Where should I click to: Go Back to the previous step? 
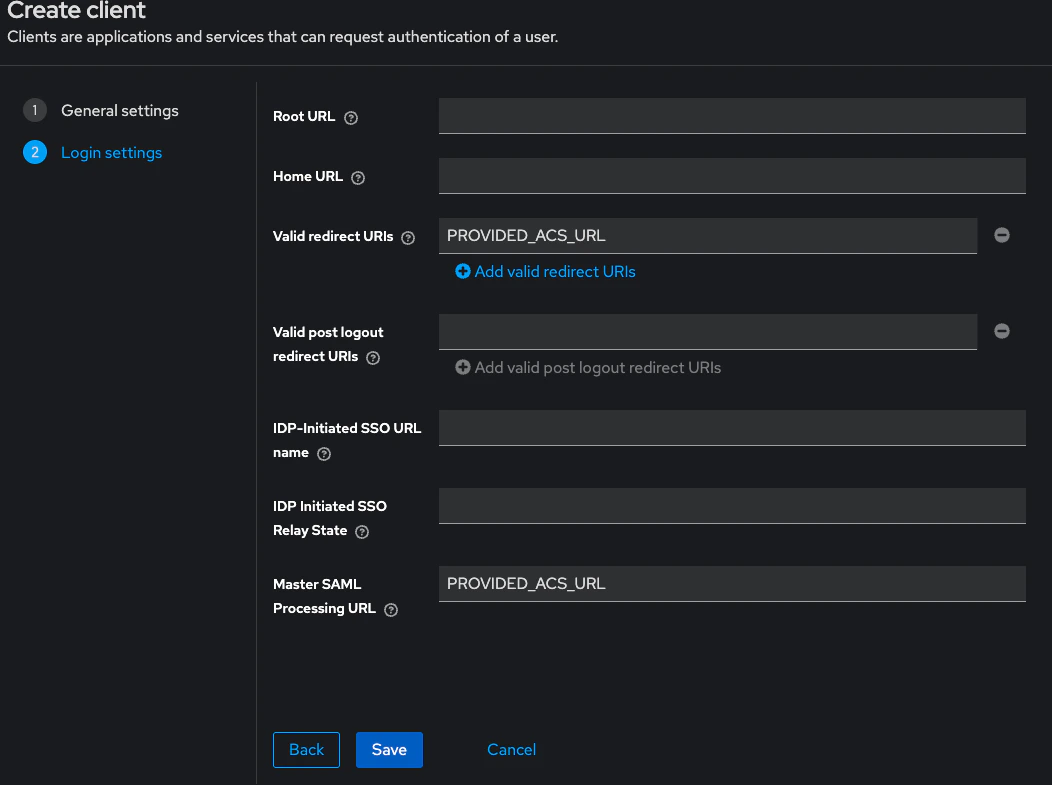click(306, 749)
